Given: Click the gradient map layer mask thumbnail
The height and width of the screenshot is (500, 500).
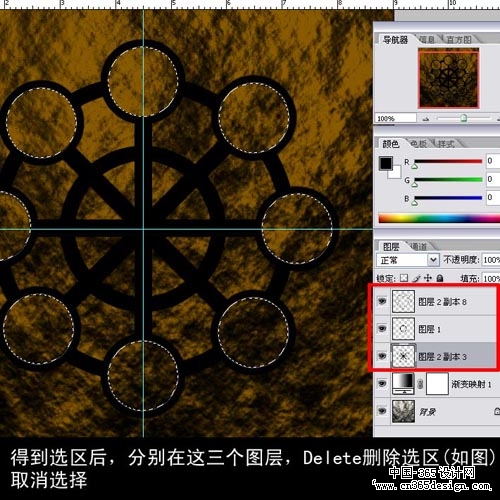Looking at the screenshot, I should pos(437,384).
